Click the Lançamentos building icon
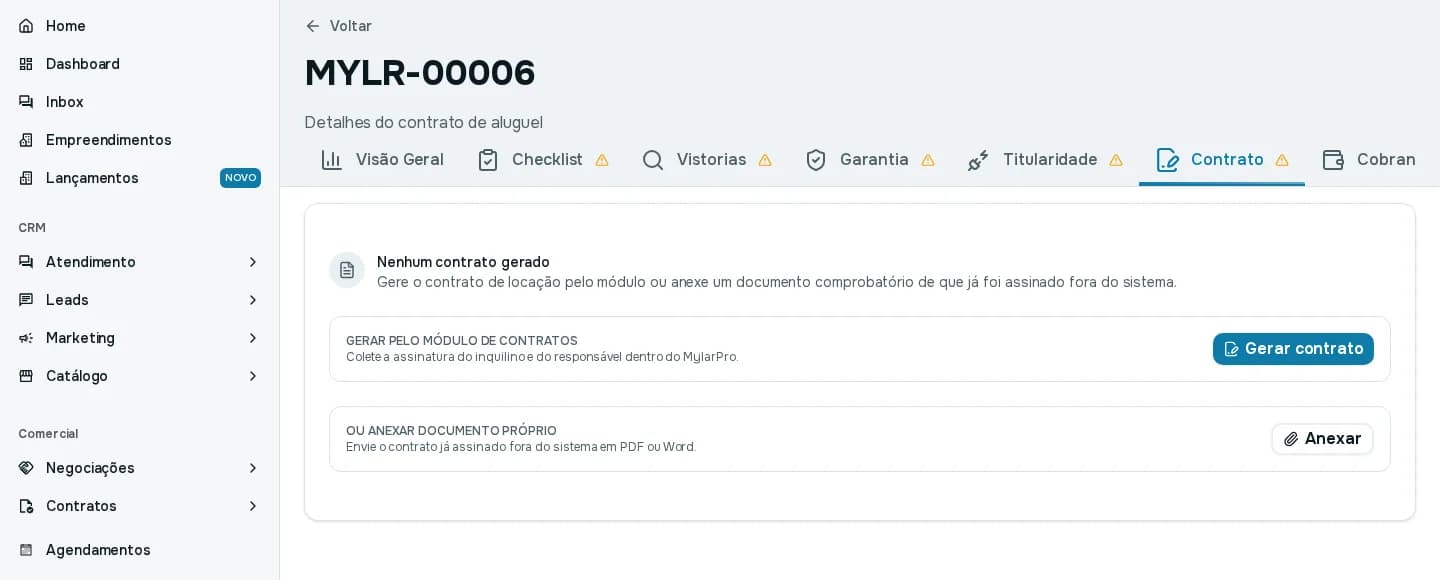Viewport: 1440px width, 580px height. tap(26, 178)
